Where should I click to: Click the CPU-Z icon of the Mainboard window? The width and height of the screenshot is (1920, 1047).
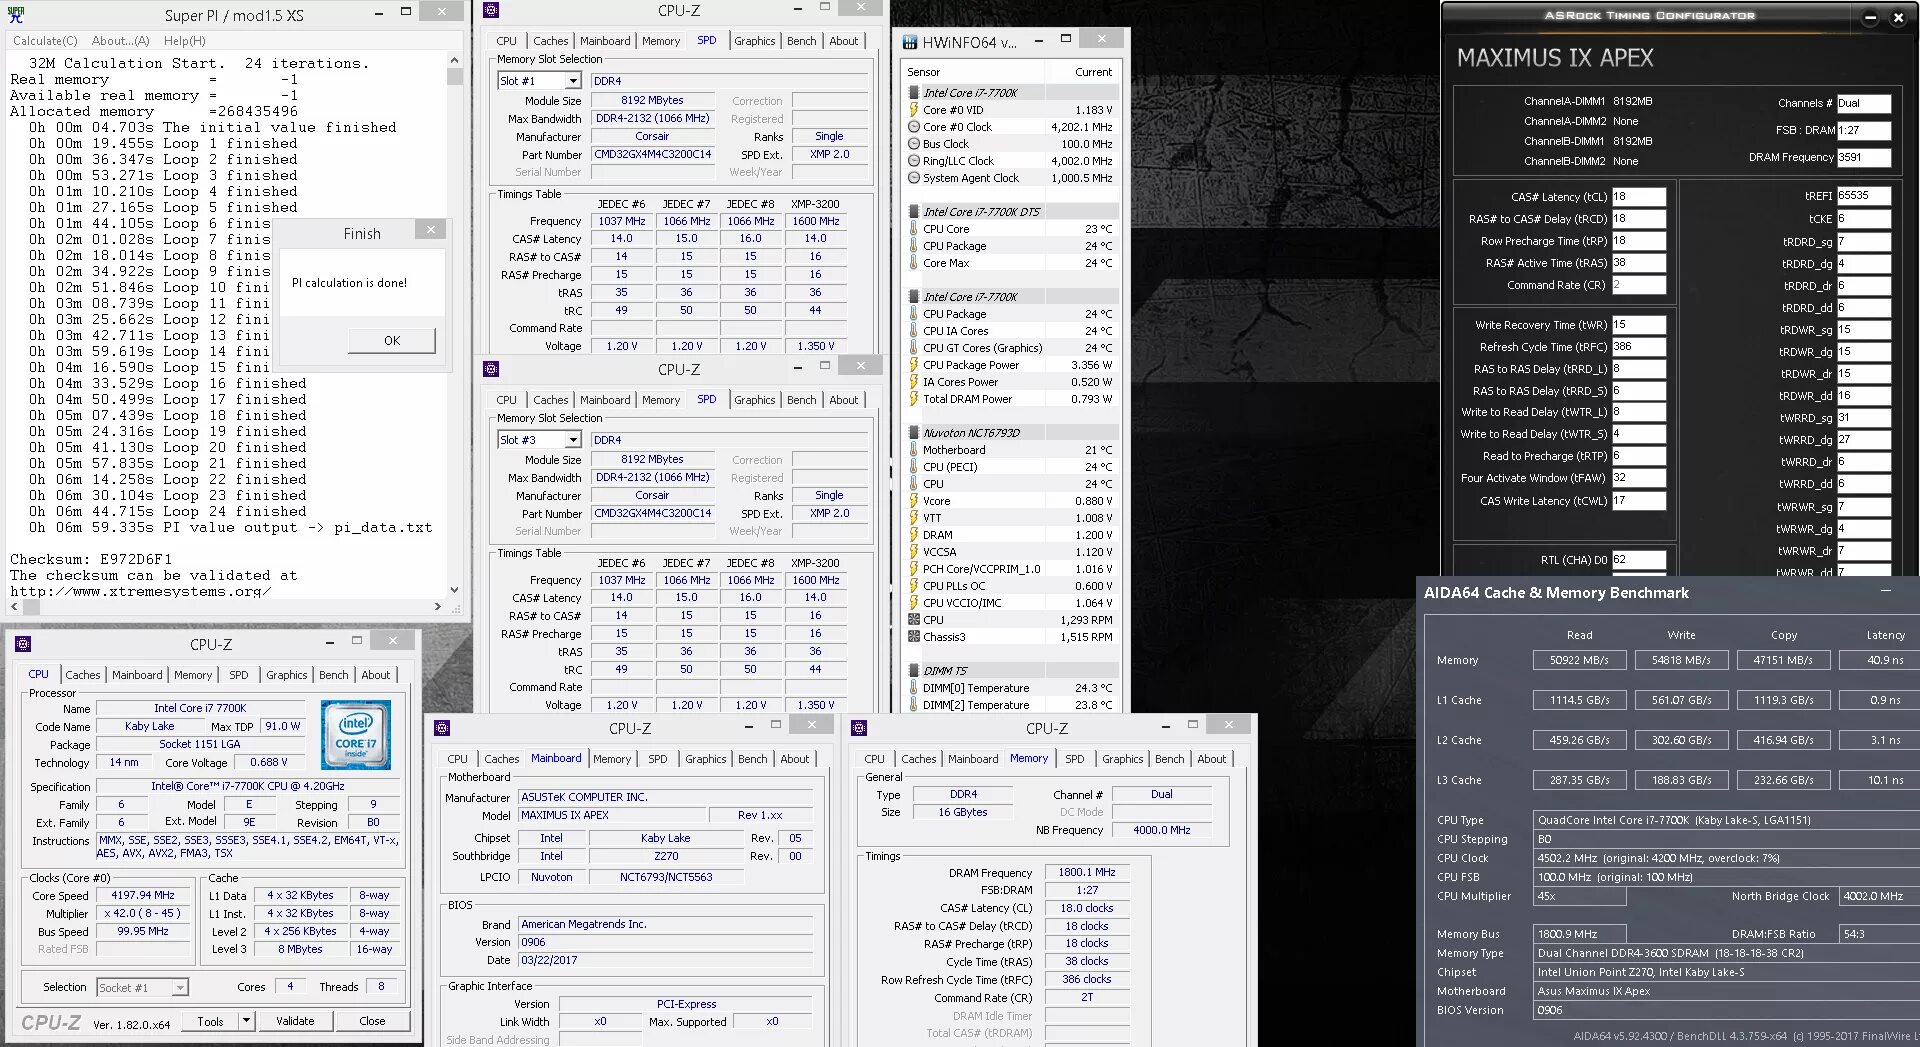coord(442,728)
